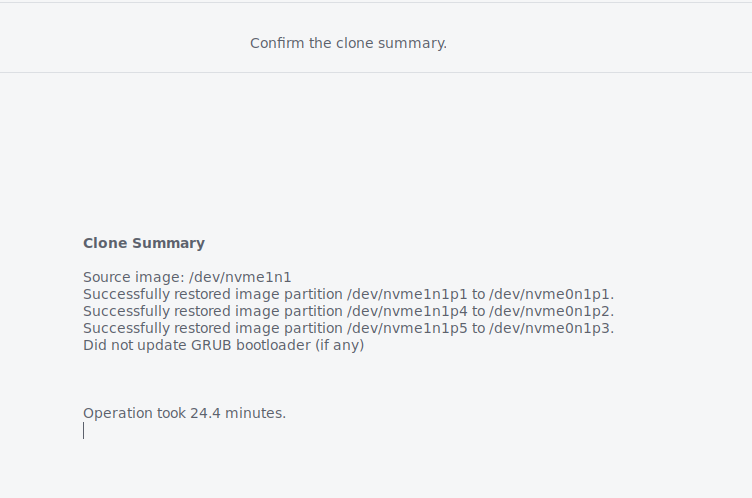
Task: Click the '(if any)' text
Action: tap(340, 345)
